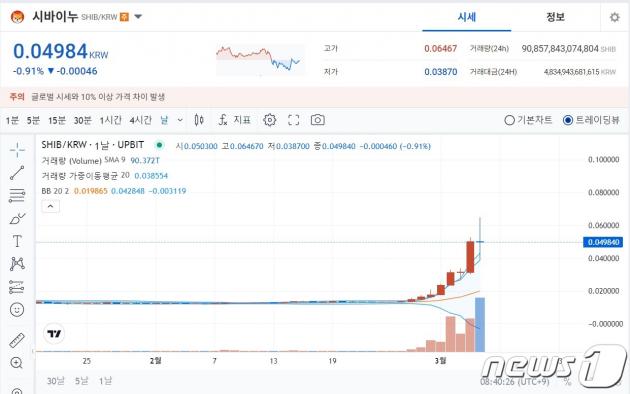Click the SHIB/KRW chart title legend
630x394 pixels.
coord(92,145)
